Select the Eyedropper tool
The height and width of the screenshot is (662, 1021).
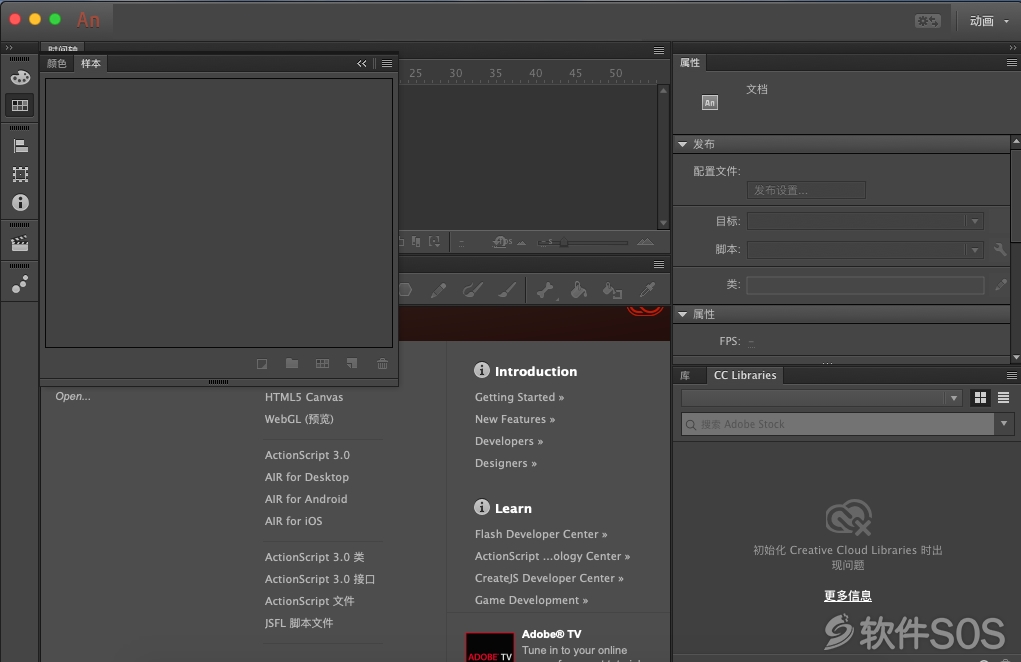tap(647, 290)
